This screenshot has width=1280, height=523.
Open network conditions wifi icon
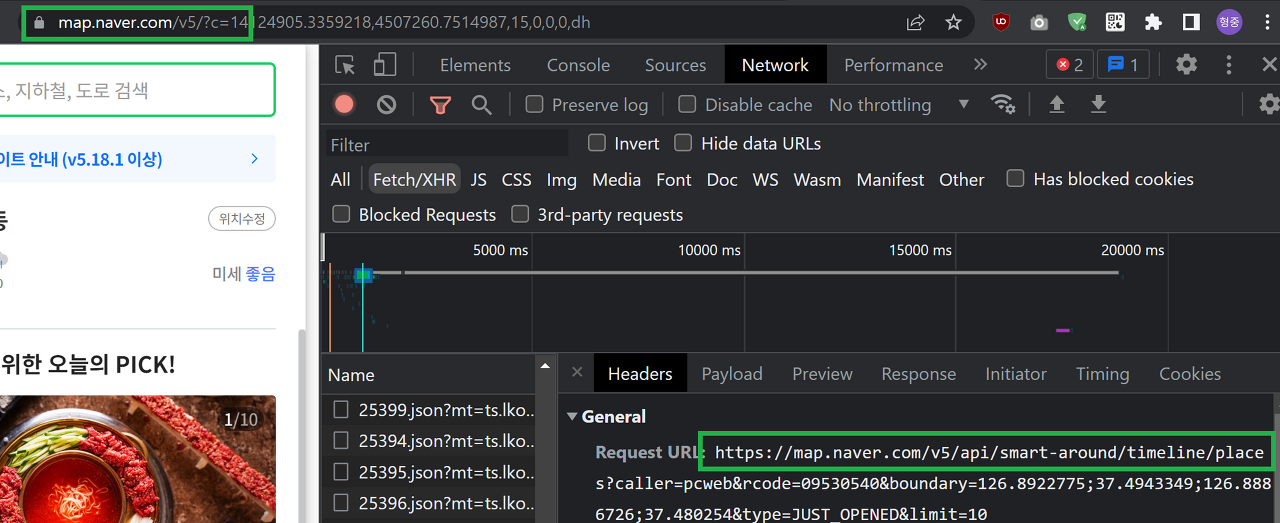(x=1002, y=104)
